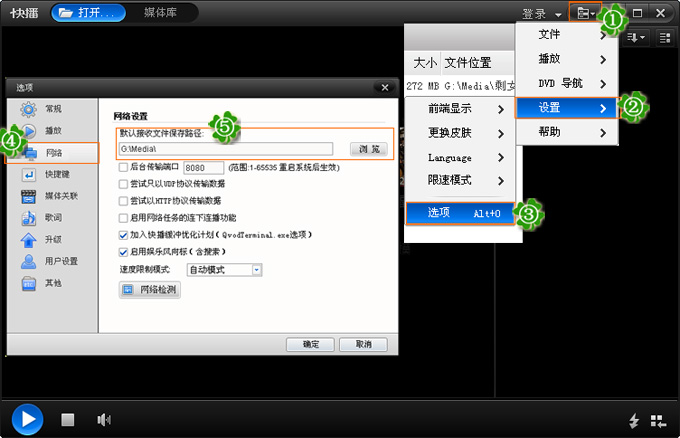Click the layout icon in bottom right corner
This screenshot has height=438, width=680.
click(658, 421)
